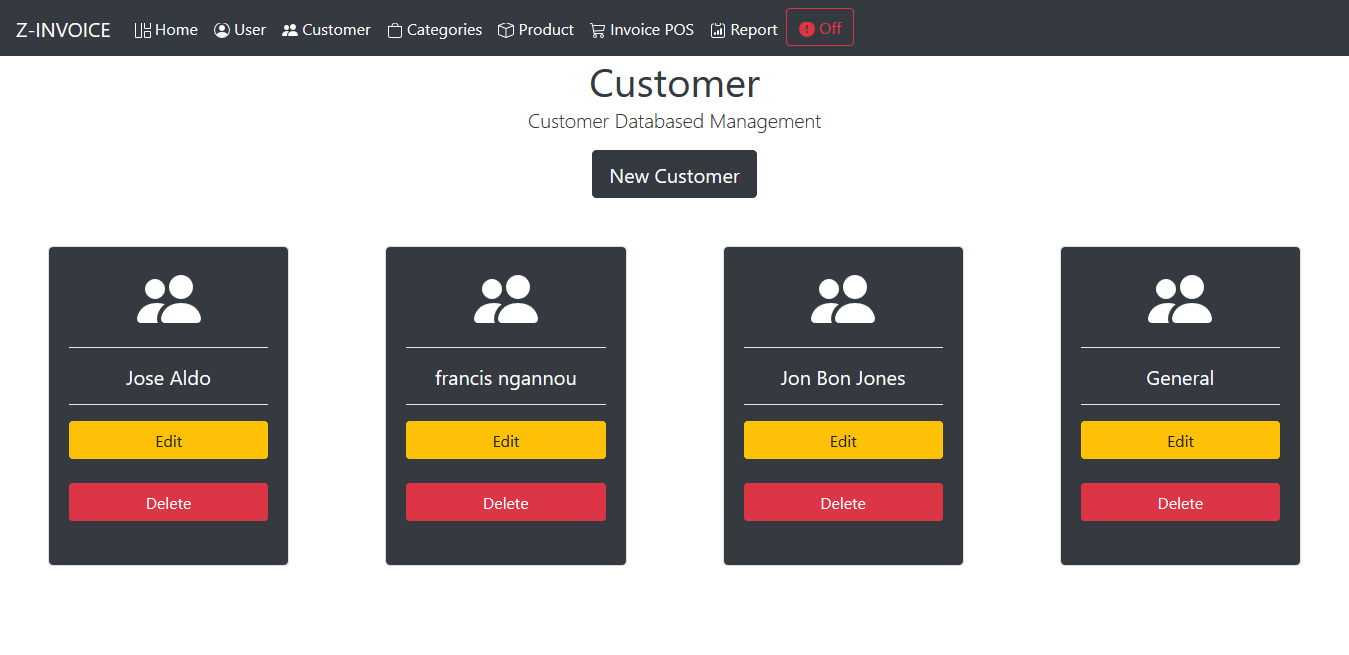Select the General name text
The width and height of the screenshot is (1349, 655).
(1180, 378)
